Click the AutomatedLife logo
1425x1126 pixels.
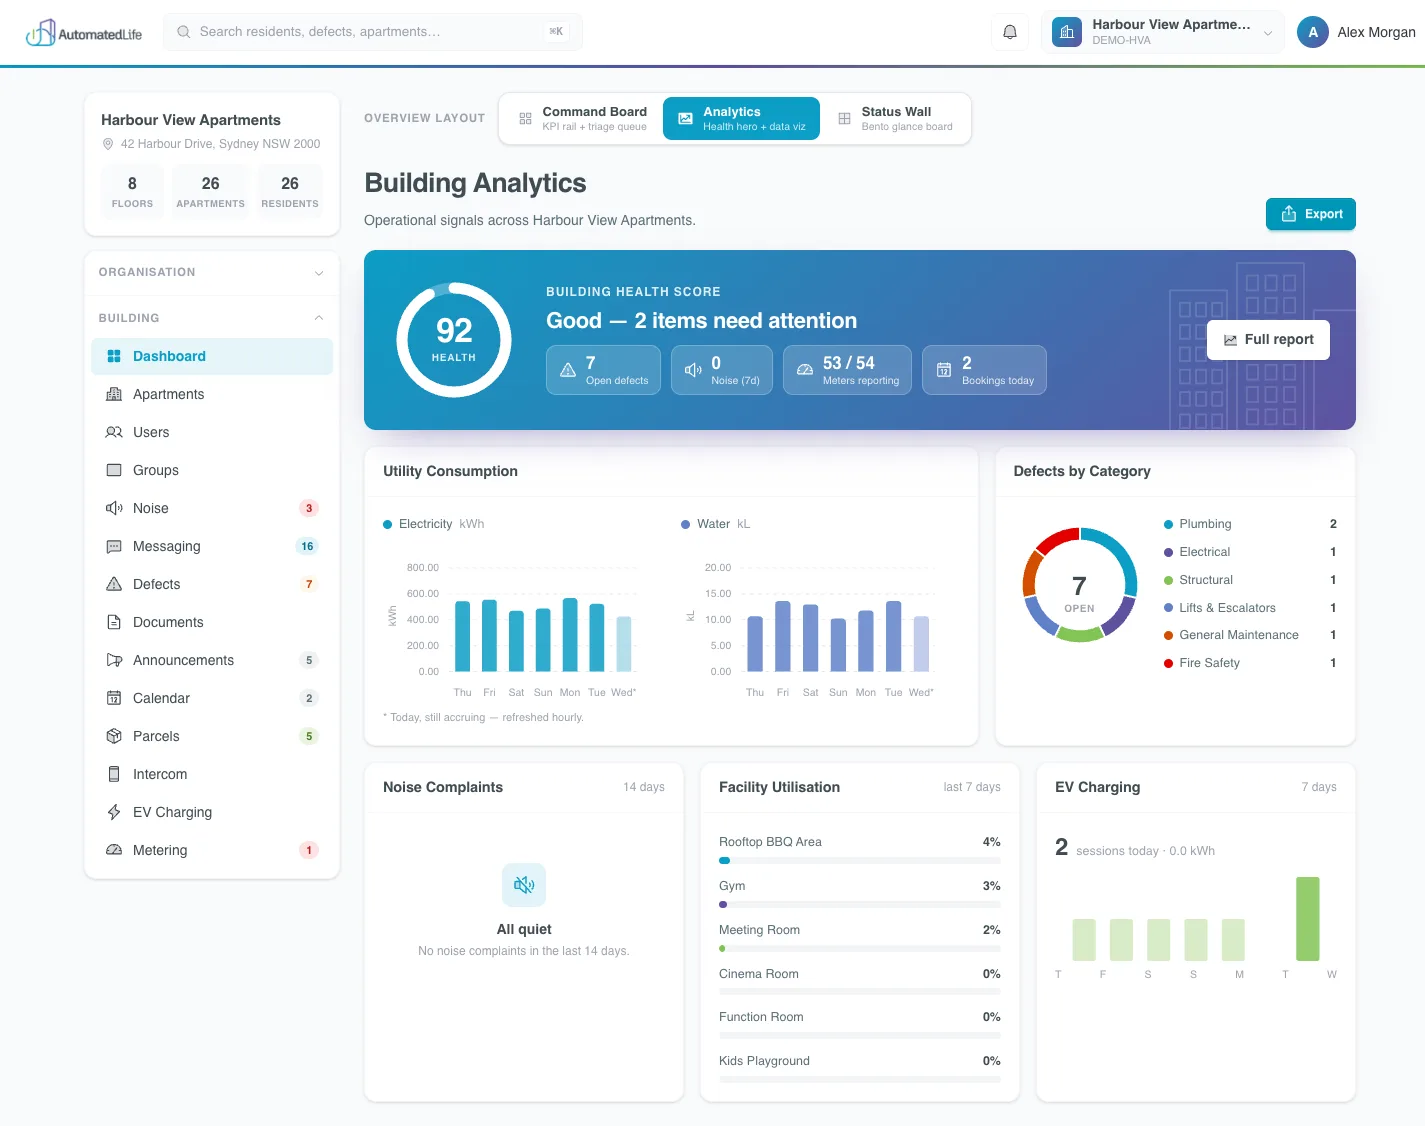coord(84,33)
